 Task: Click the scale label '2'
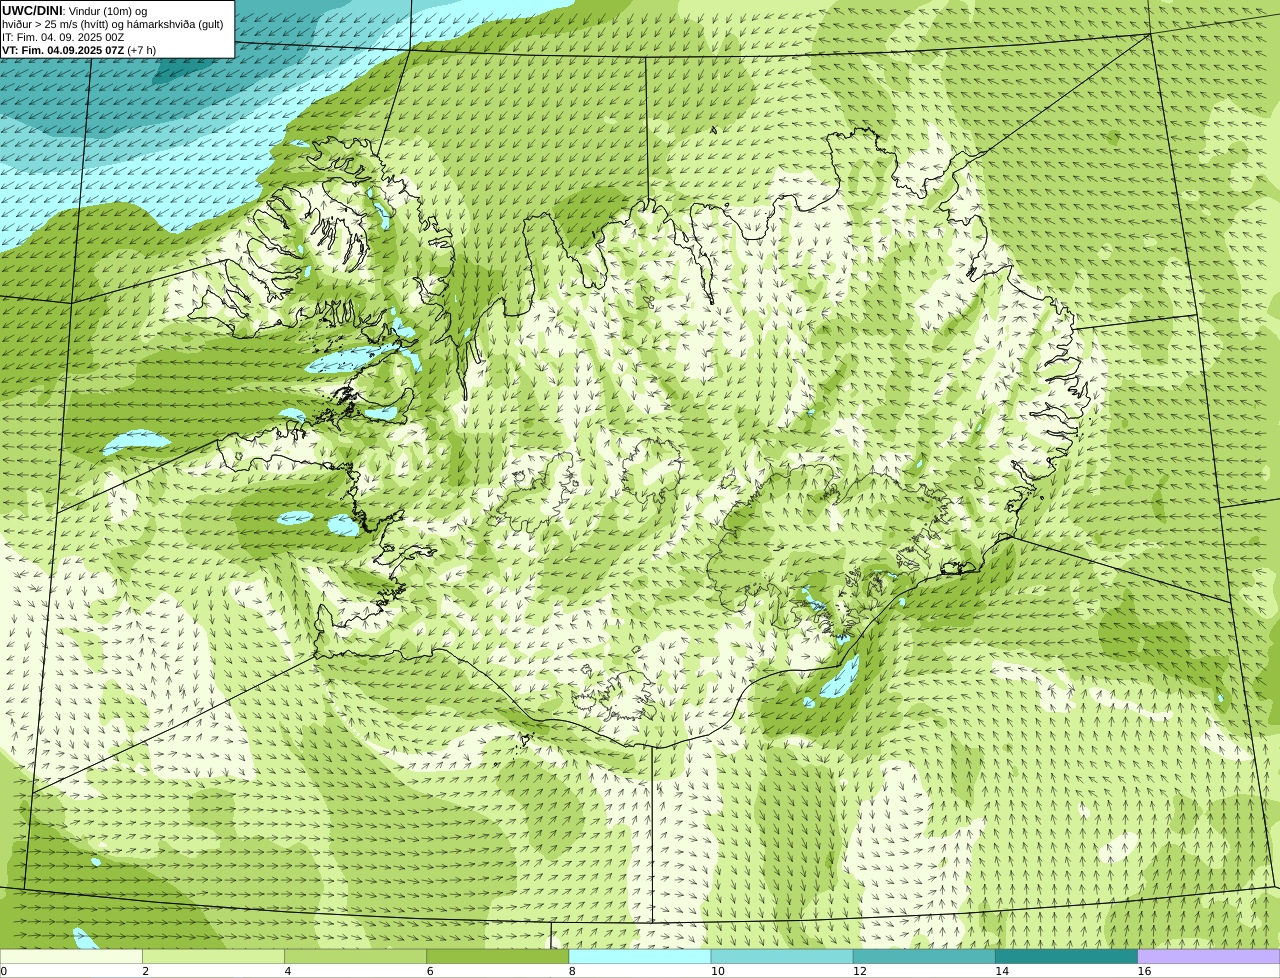[x=146, y=971]
